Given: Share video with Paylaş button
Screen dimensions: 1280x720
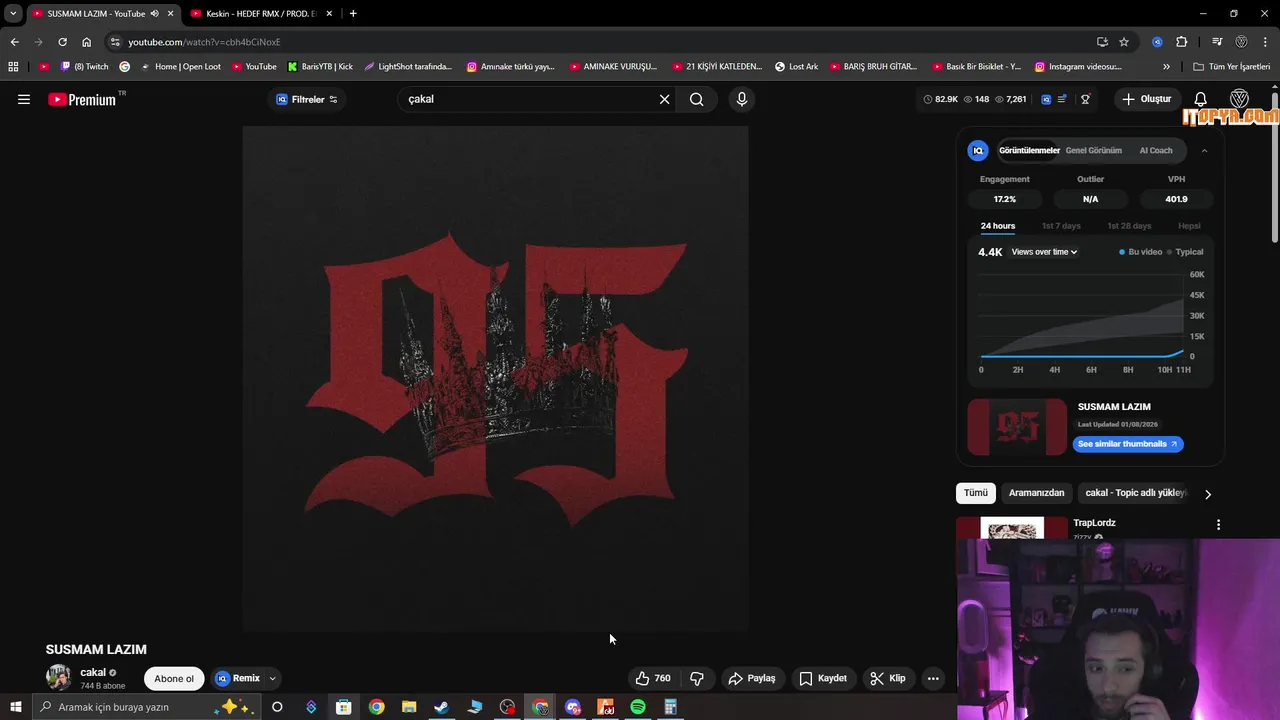Looking at the screenshot, I should (x=751, y=678).
